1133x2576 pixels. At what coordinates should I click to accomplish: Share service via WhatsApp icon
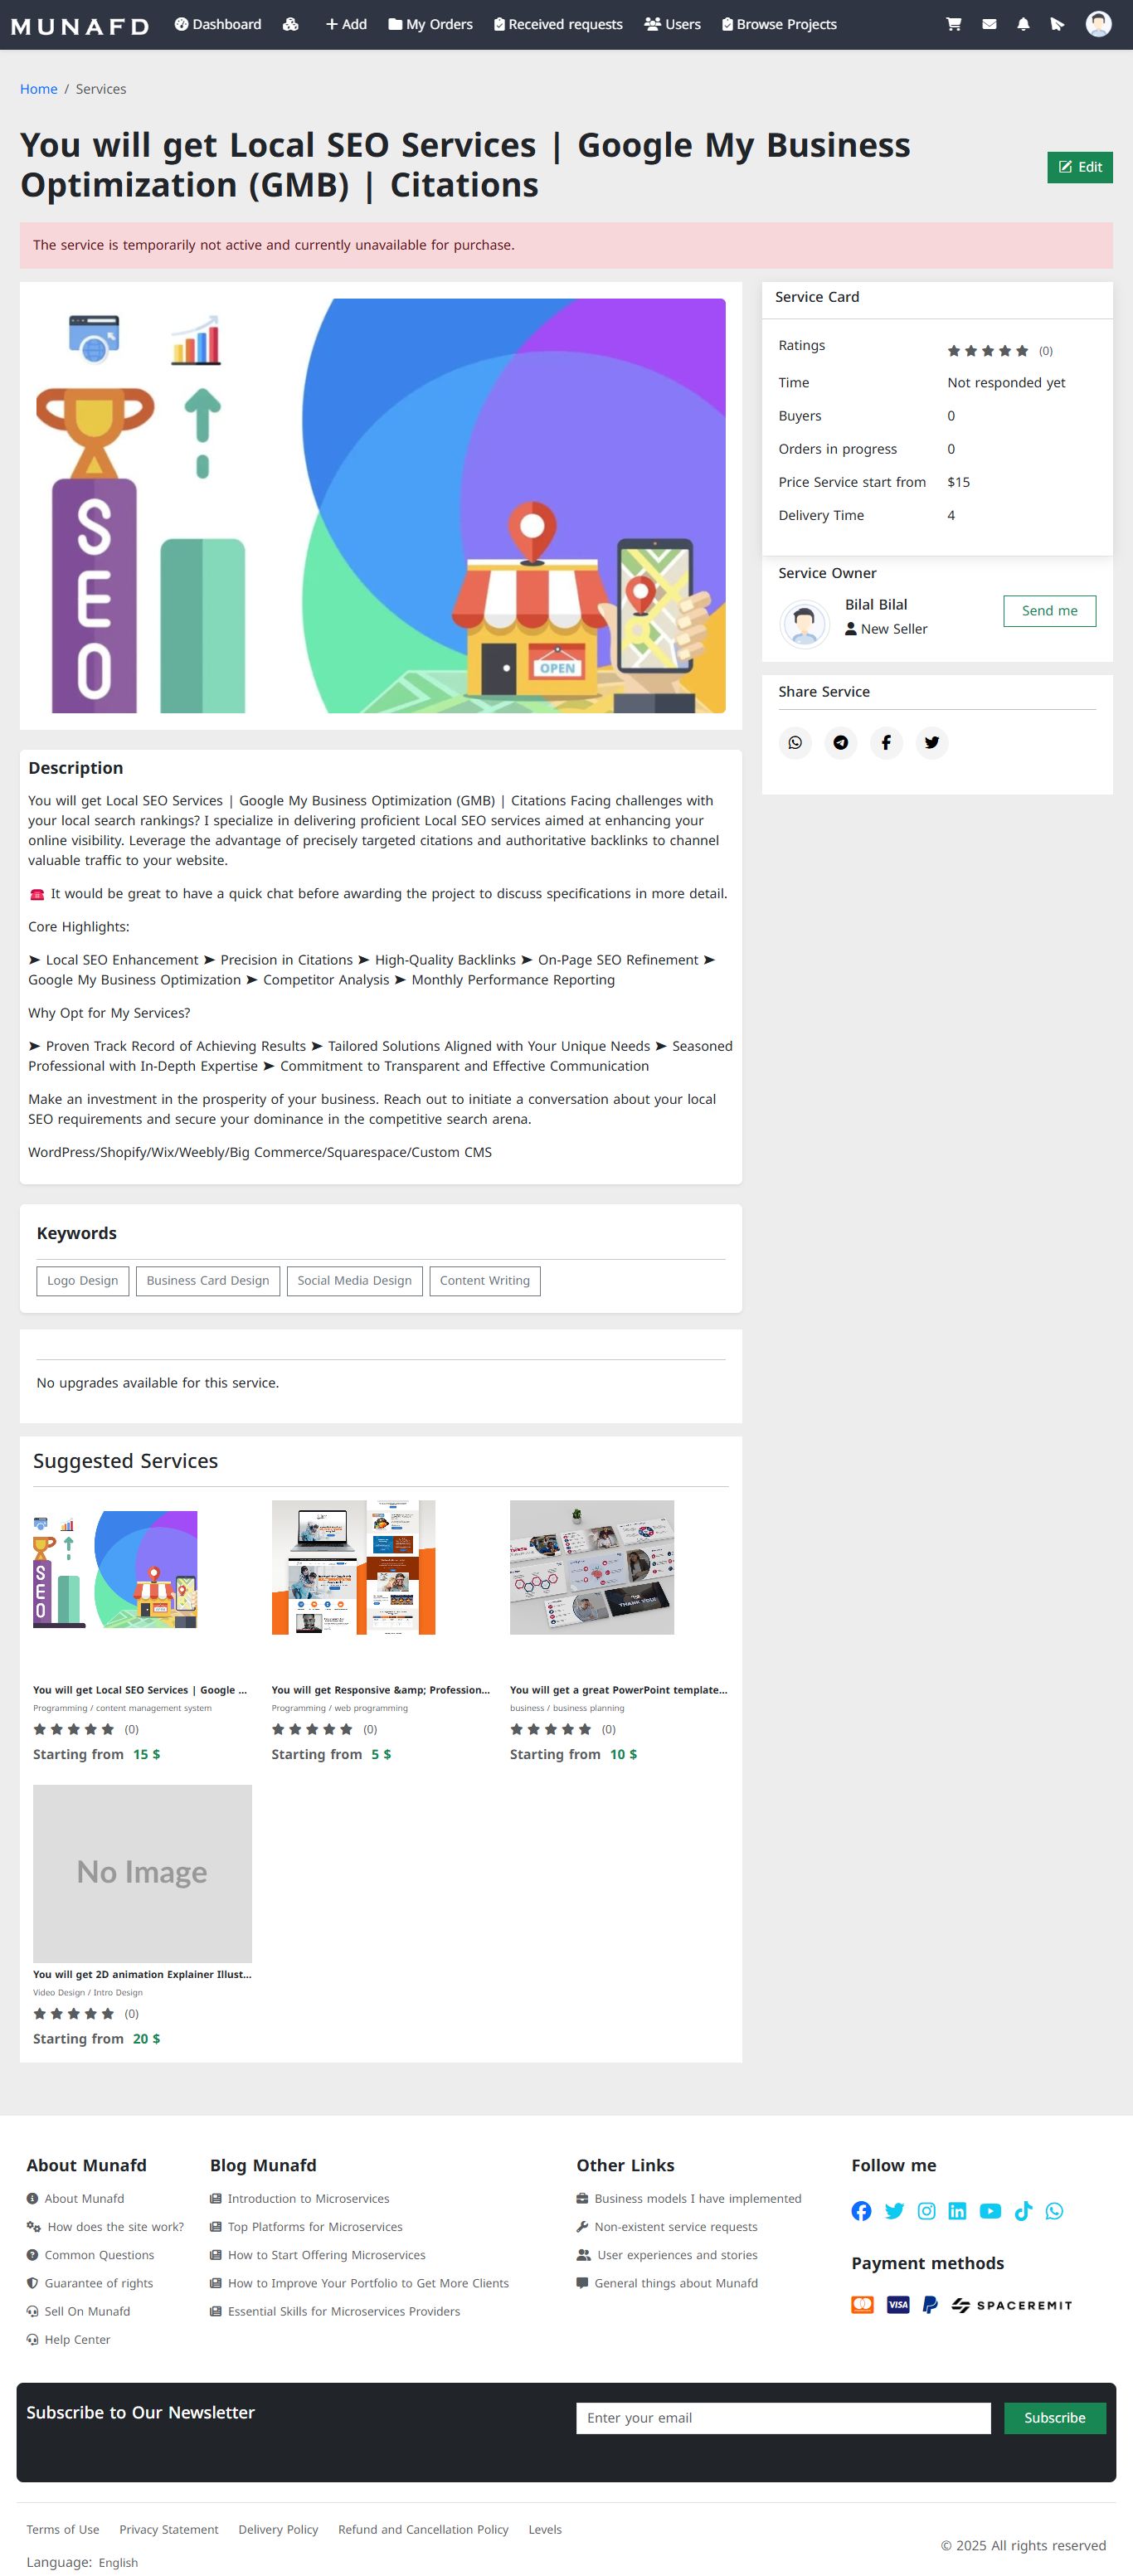point(795,742)
